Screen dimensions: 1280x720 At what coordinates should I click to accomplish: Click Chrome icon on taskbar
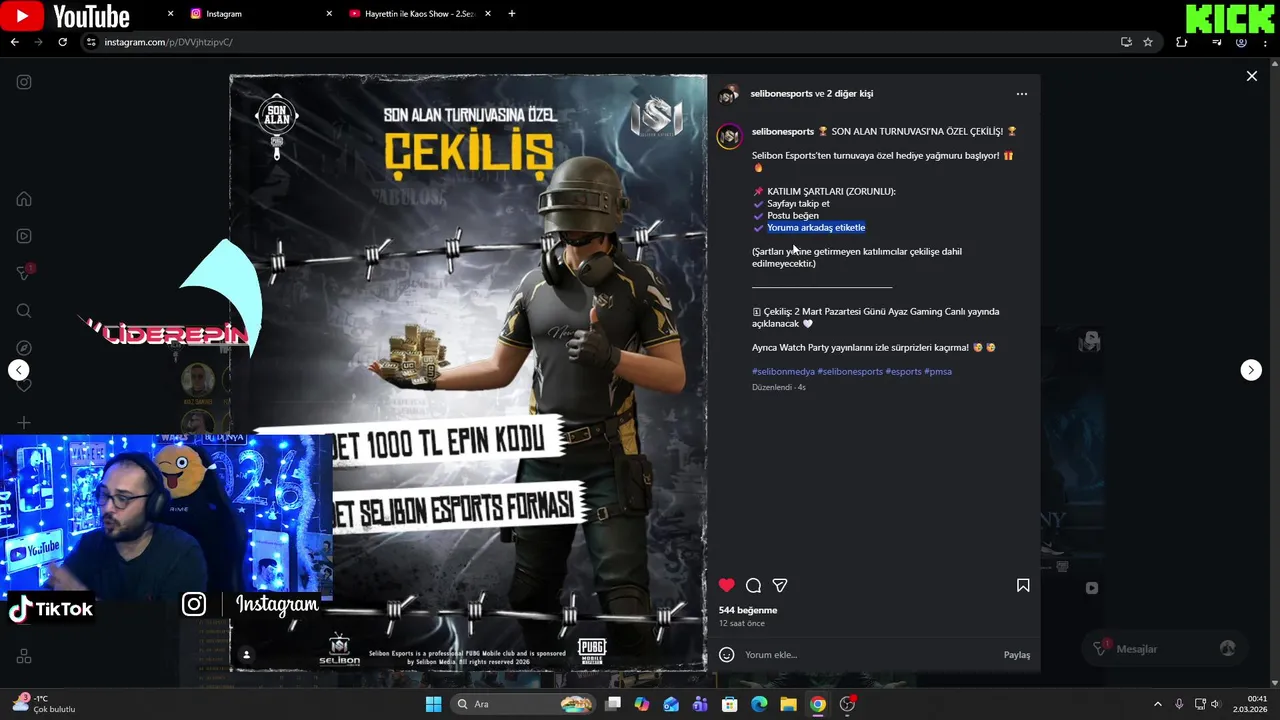click(x=818, y=704)
